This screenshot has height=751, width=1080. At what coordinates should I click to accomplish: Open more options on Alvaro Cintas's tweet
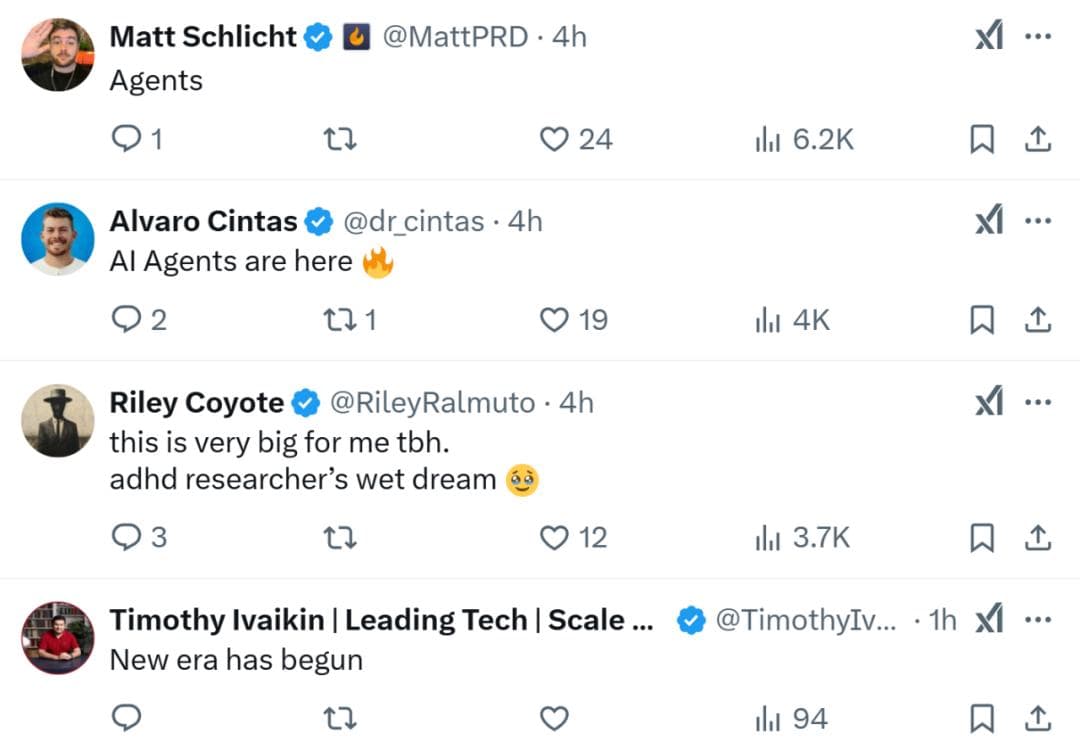tap(1038, 221)
